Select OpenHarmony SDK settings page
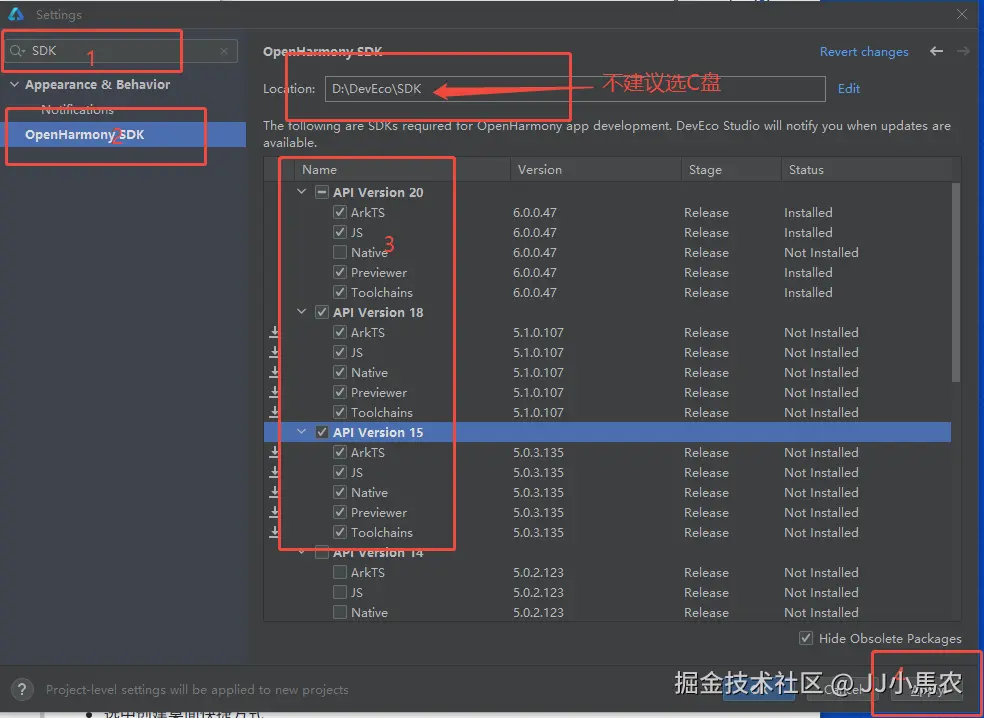The width and height of the screenshot is (984, 718). [x=123, y=134]
